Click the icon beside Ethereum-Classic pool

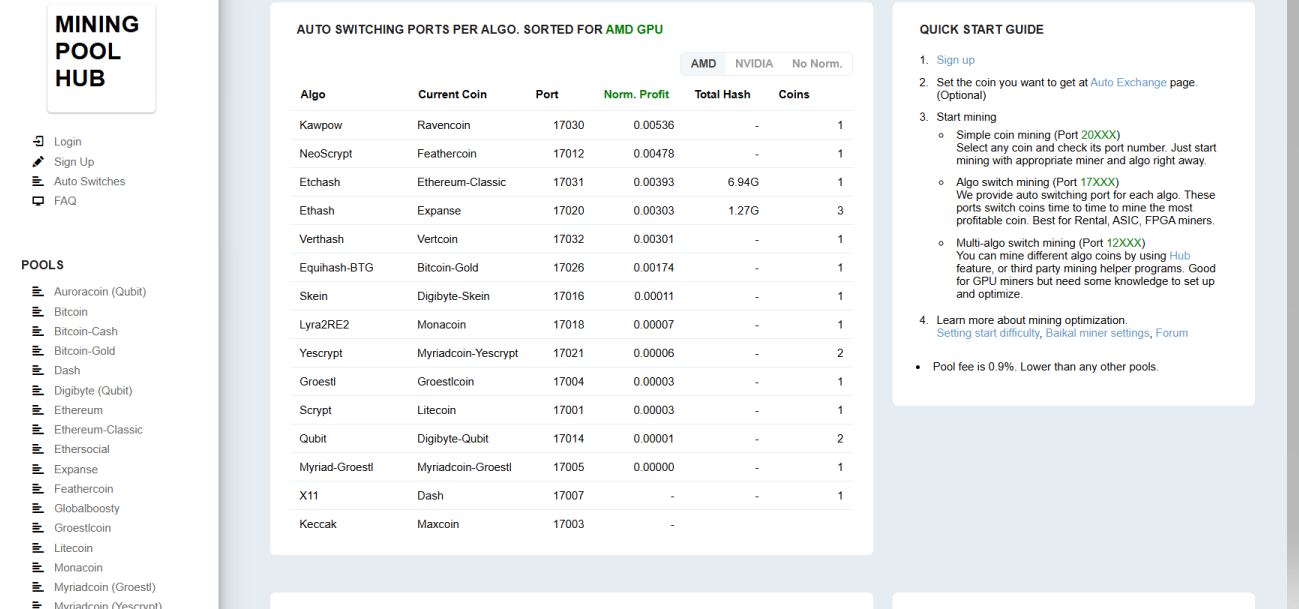pos(38,430)
